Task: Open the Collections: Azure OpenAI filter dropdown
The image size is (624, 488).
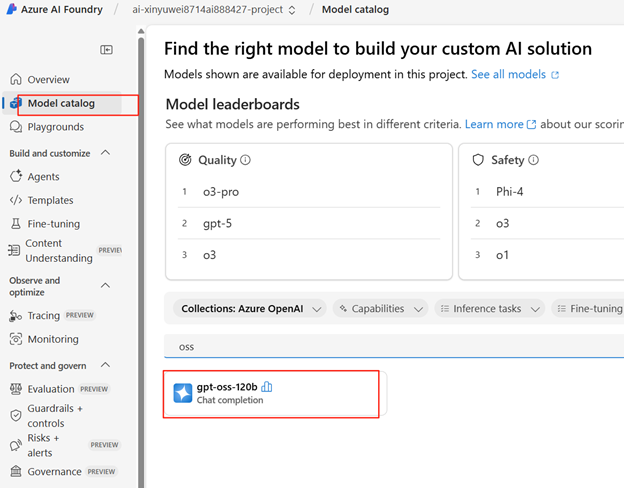Action: 248,309
